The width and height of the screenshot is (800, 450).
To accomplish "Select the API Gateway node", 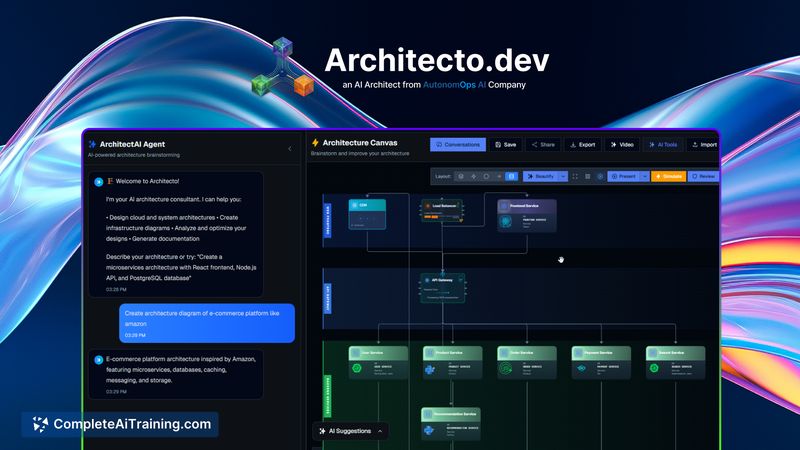I will pos(442,288).
